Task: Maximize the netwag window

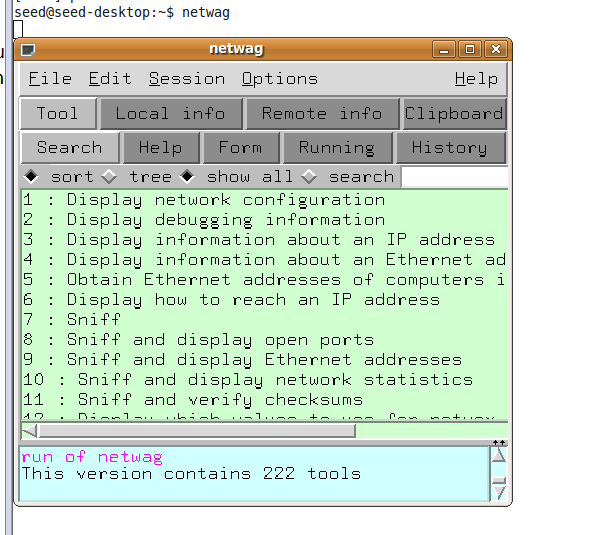Action: tap(470, 50)
